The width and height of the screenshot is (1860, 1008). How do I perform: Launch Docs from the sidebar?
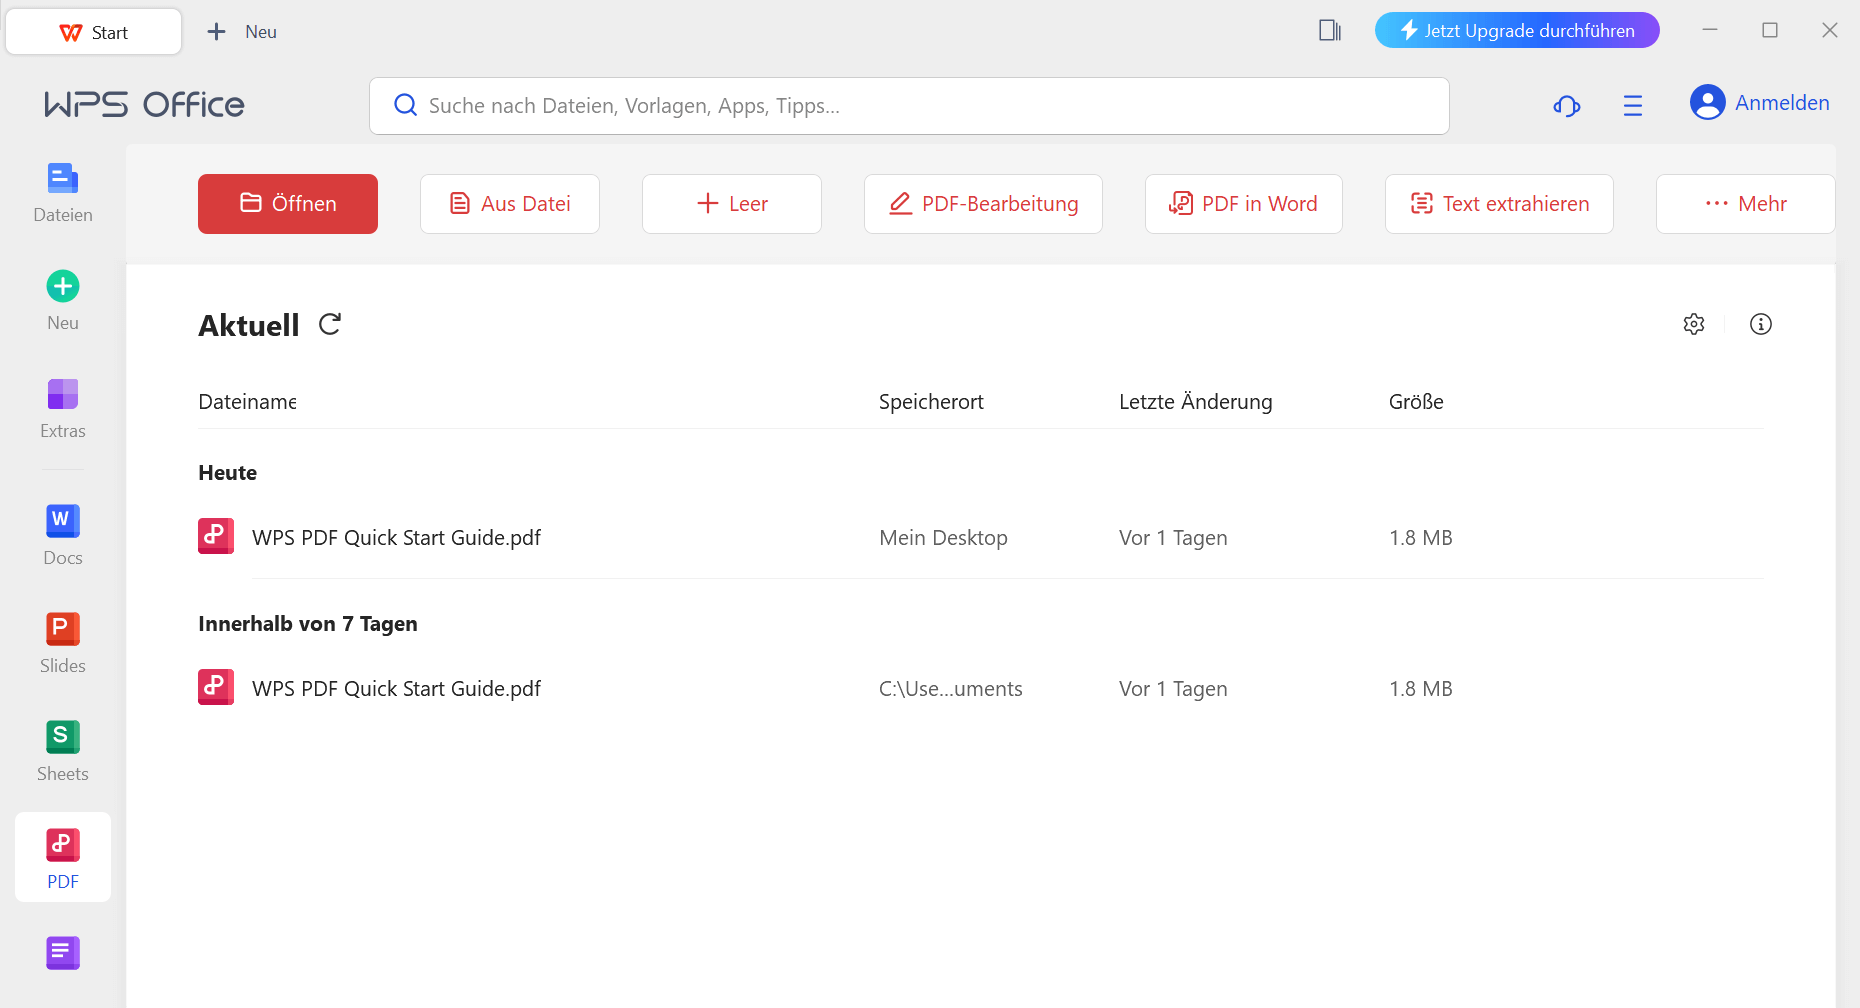point(63,536)
